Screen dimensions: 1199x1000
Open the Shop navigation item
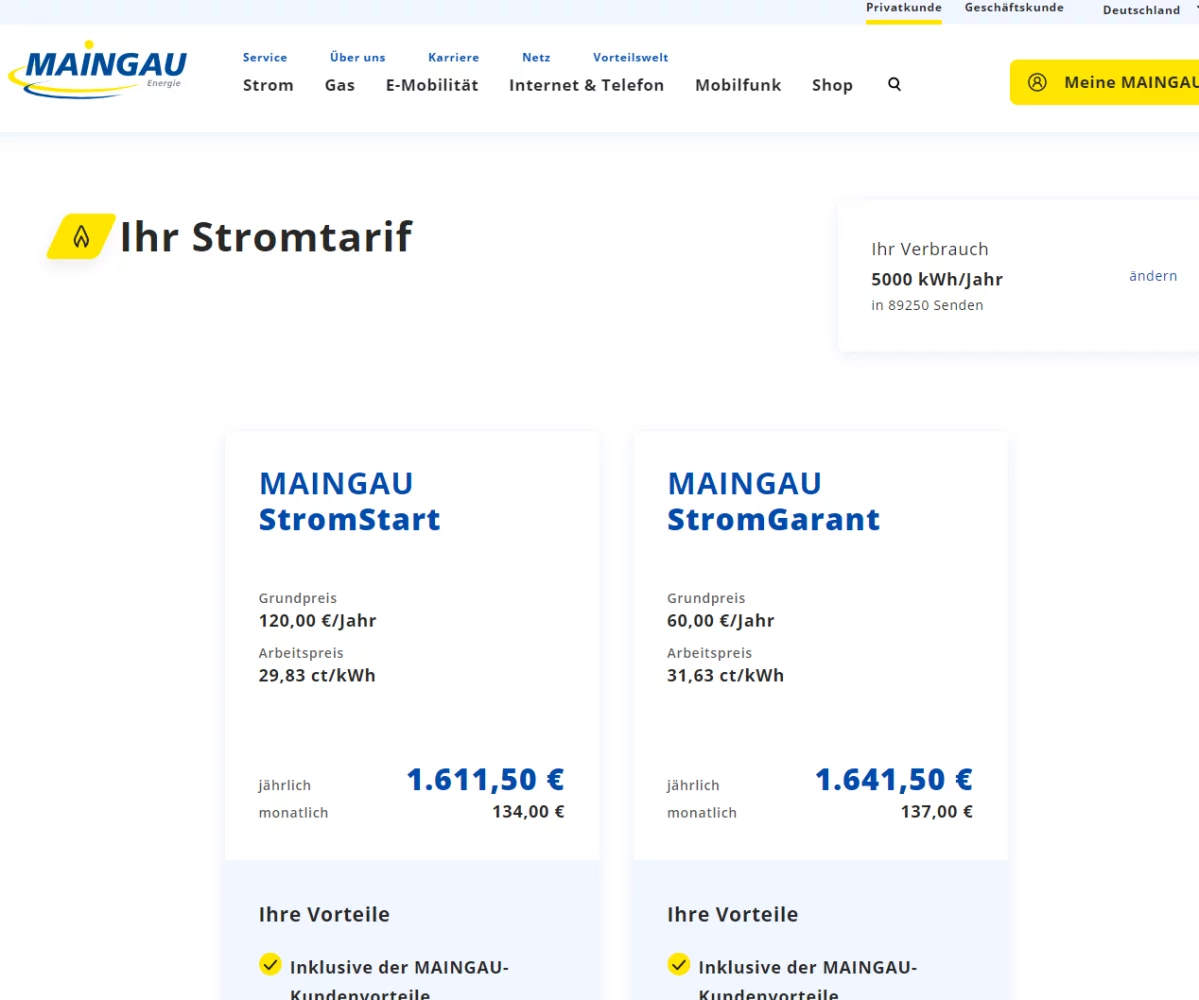[x=832, y=85]
